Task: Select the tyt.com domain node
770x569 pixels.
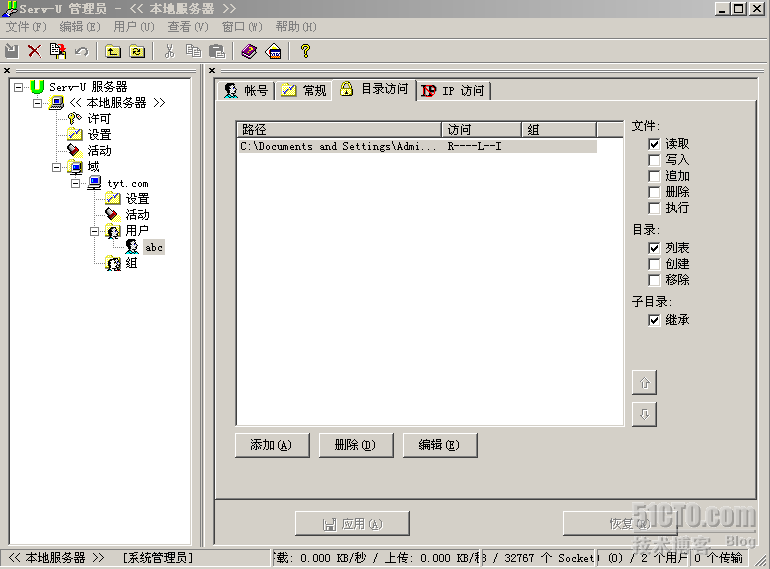Action: (x=128, y=183)
